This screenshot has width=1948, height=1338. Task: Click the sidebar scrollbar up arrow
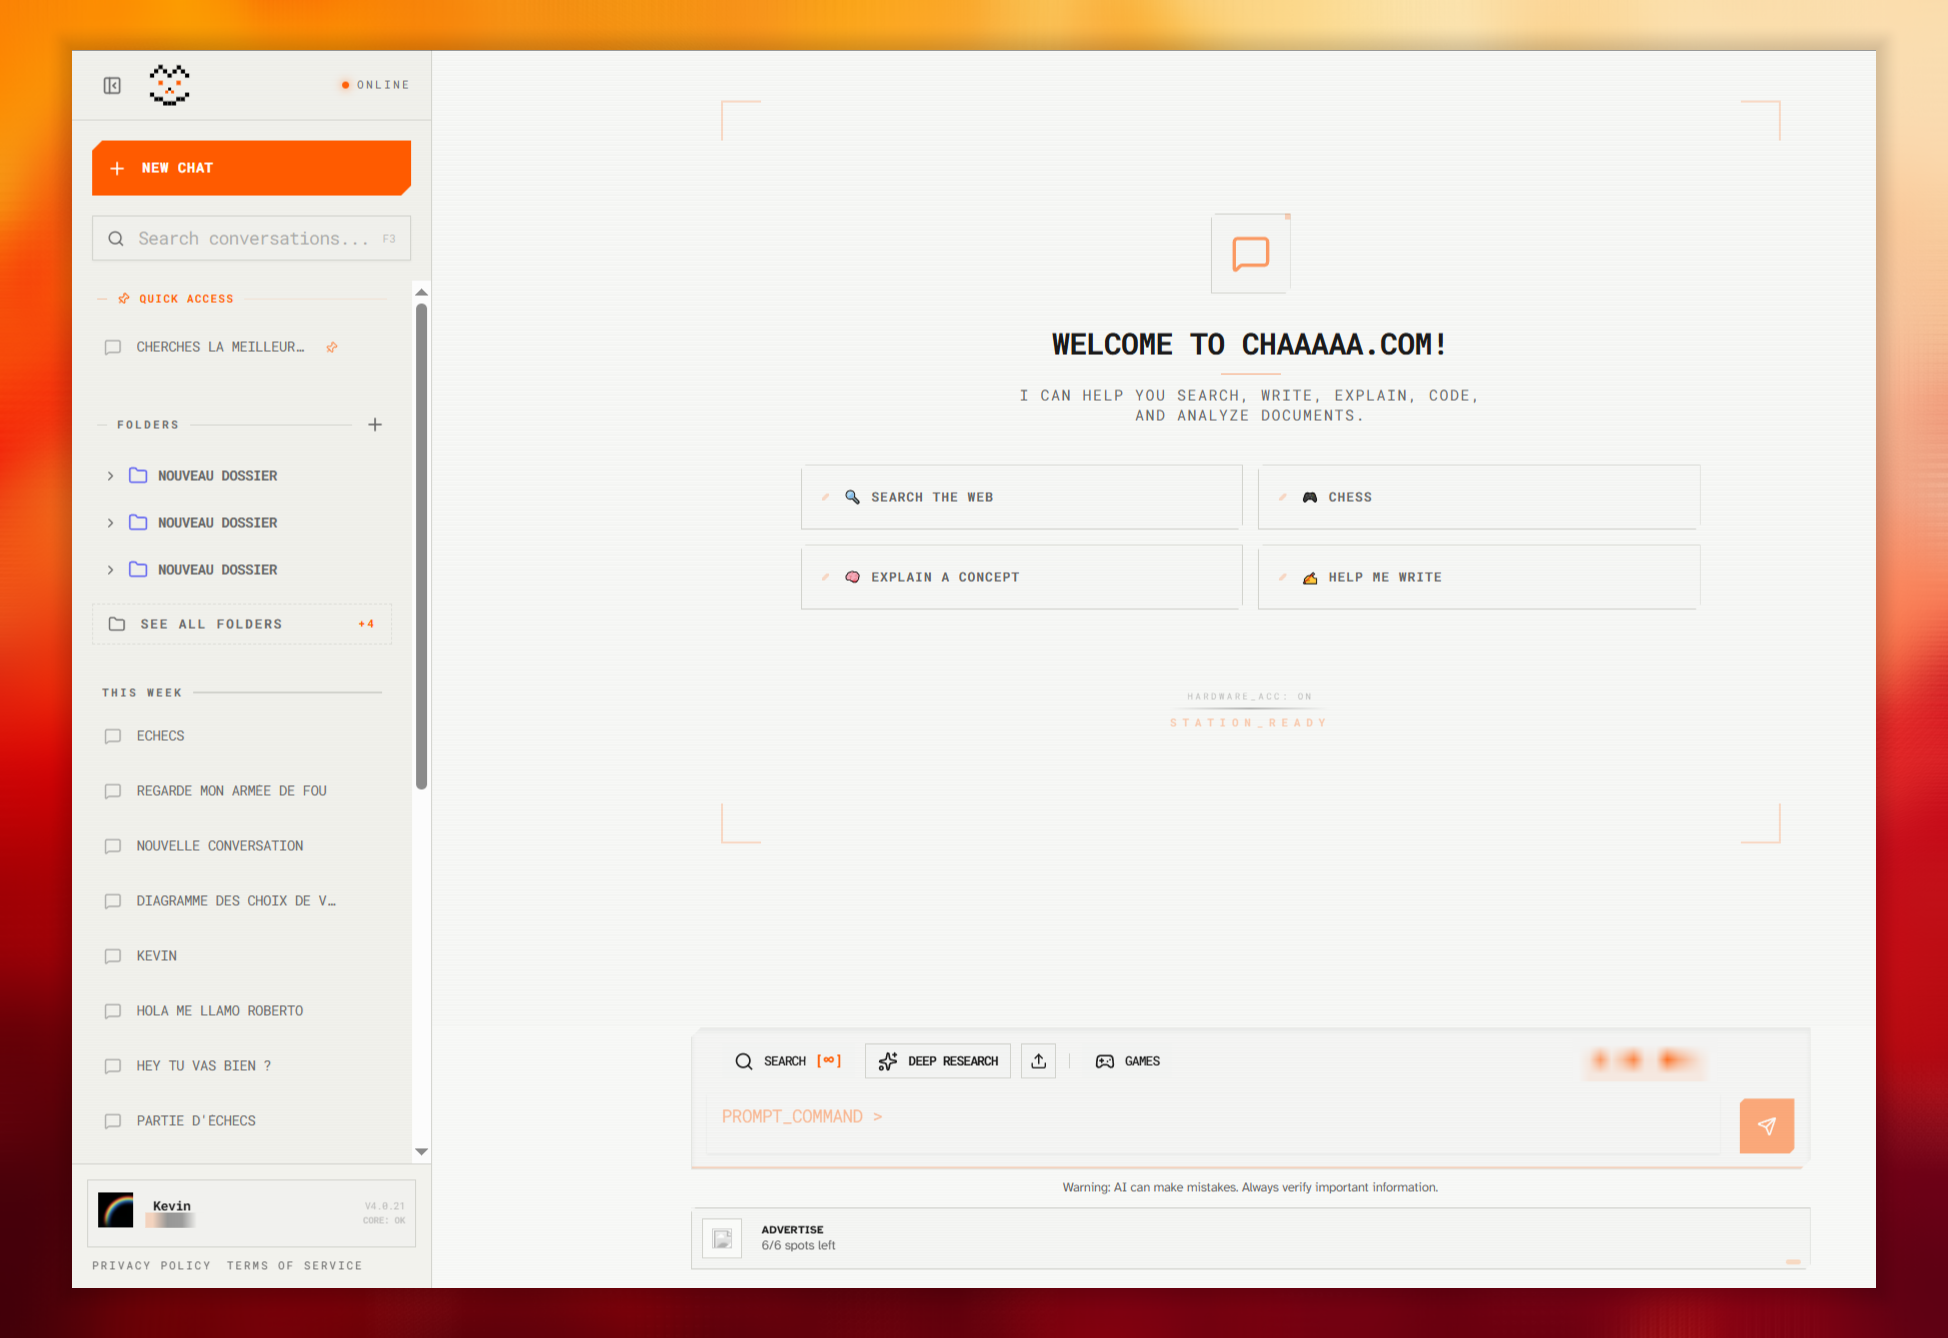(x=422, y=292)
